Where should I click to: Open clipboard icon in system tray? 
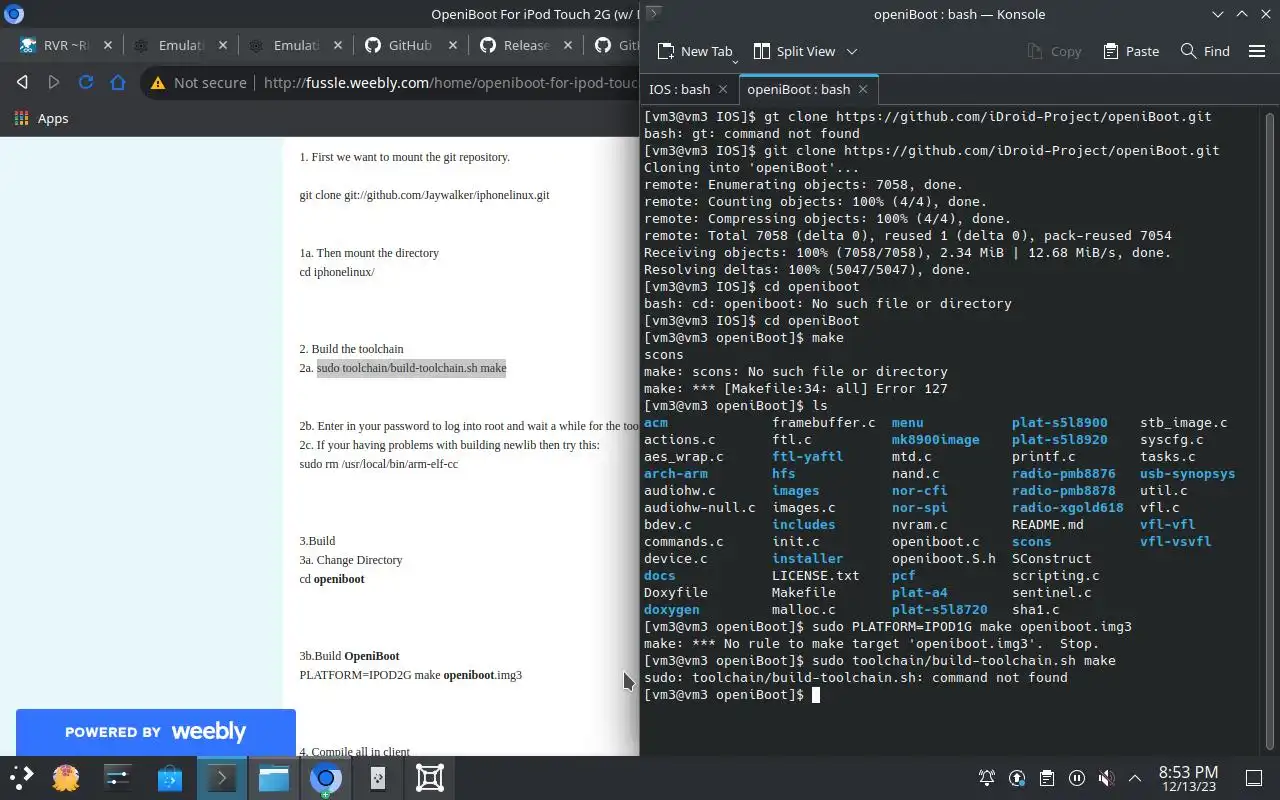coord(1046,778)
